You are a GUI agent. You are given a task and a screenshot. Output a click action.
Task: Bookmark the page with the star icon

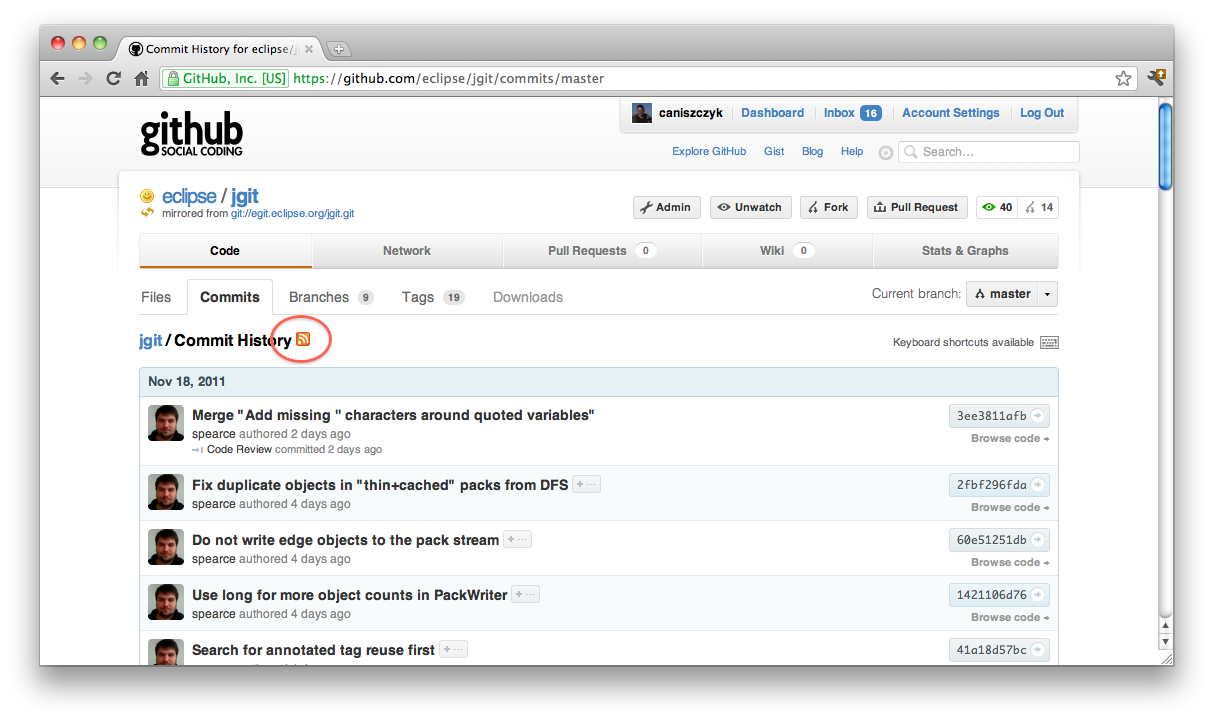click(1124, 78)
